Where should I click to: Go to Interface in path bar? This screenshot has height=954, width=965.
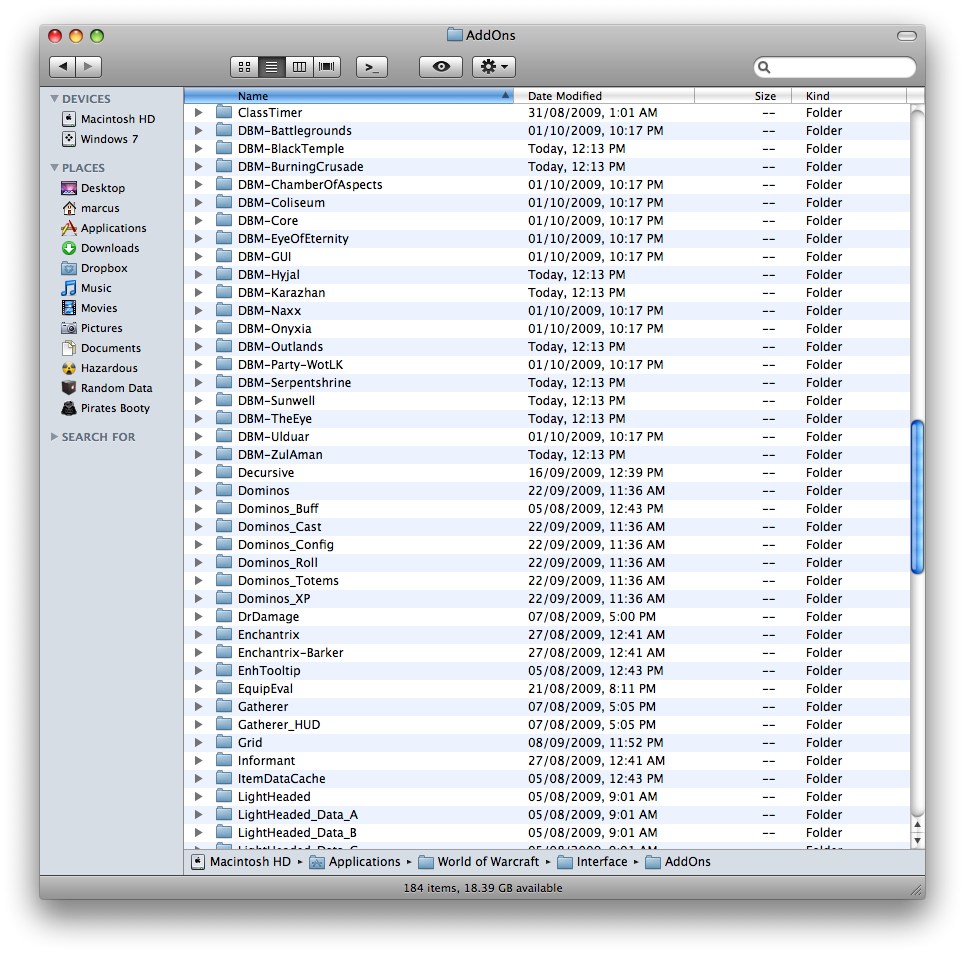(593, 862)
